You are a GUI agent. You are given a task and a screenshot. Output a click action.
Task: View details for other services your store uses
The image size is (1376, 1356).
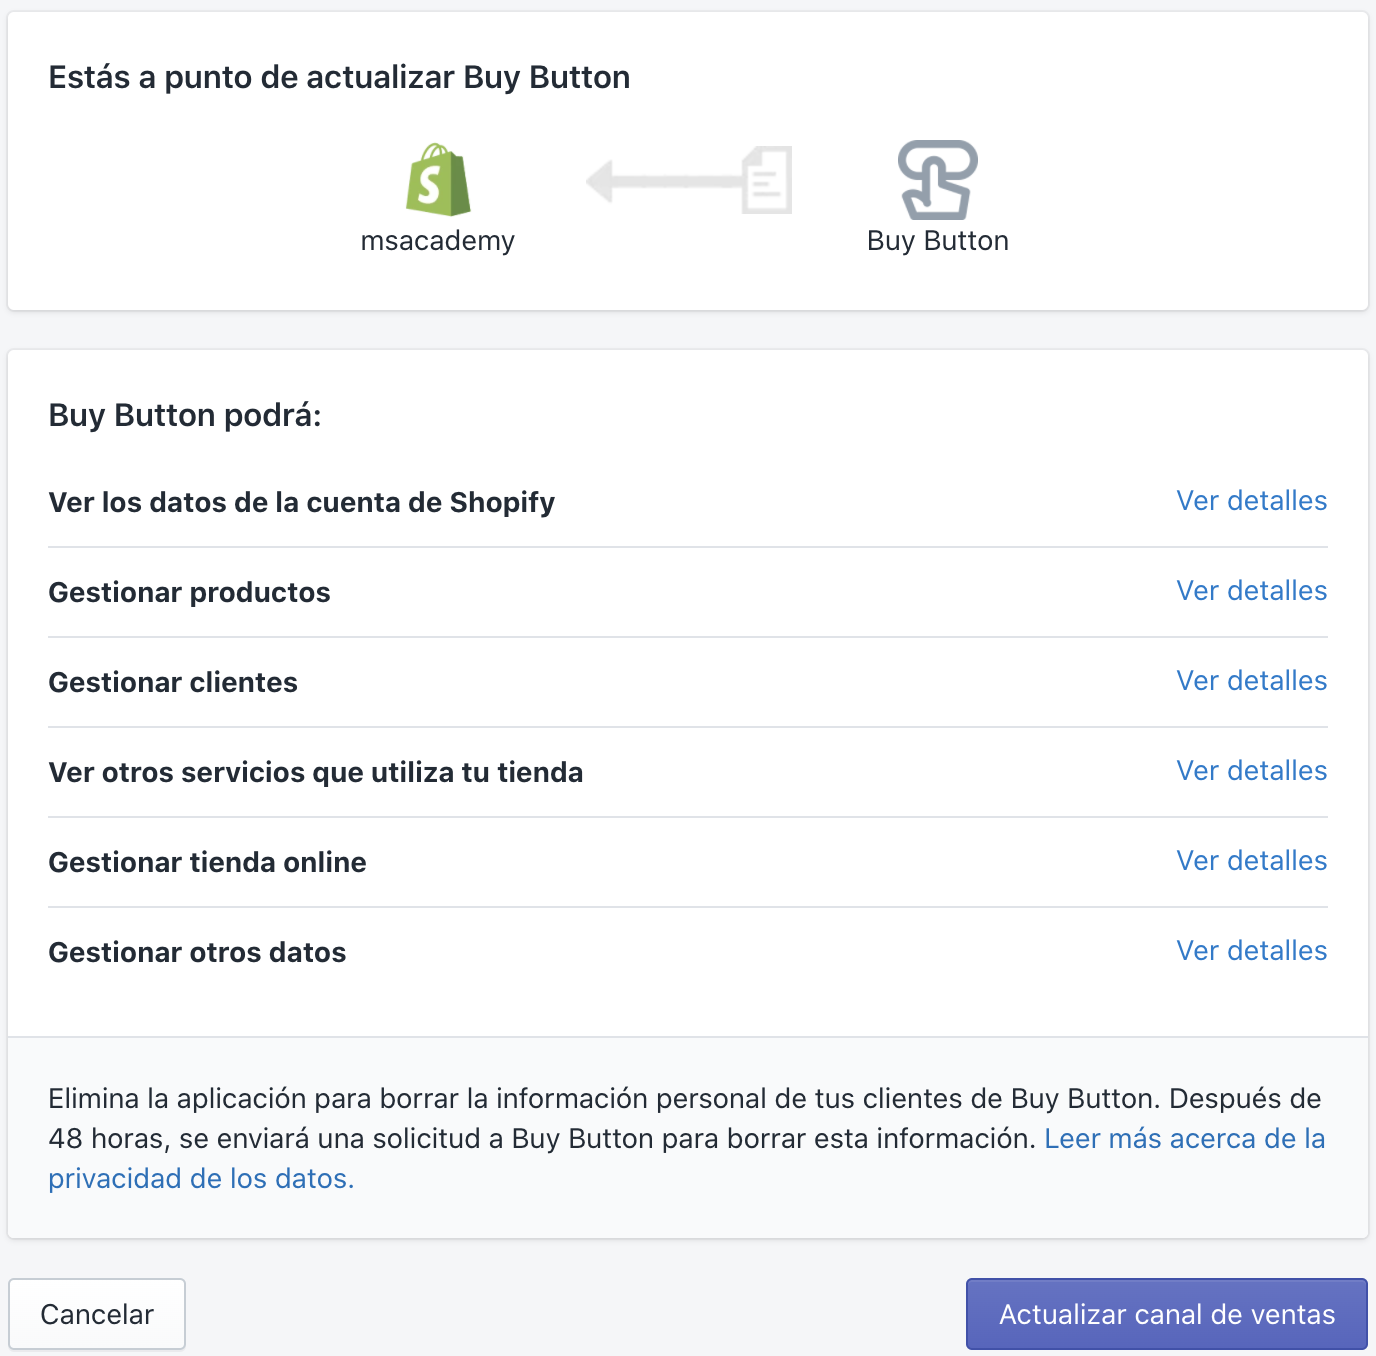pyautogui.click(x=1251, y=771)
